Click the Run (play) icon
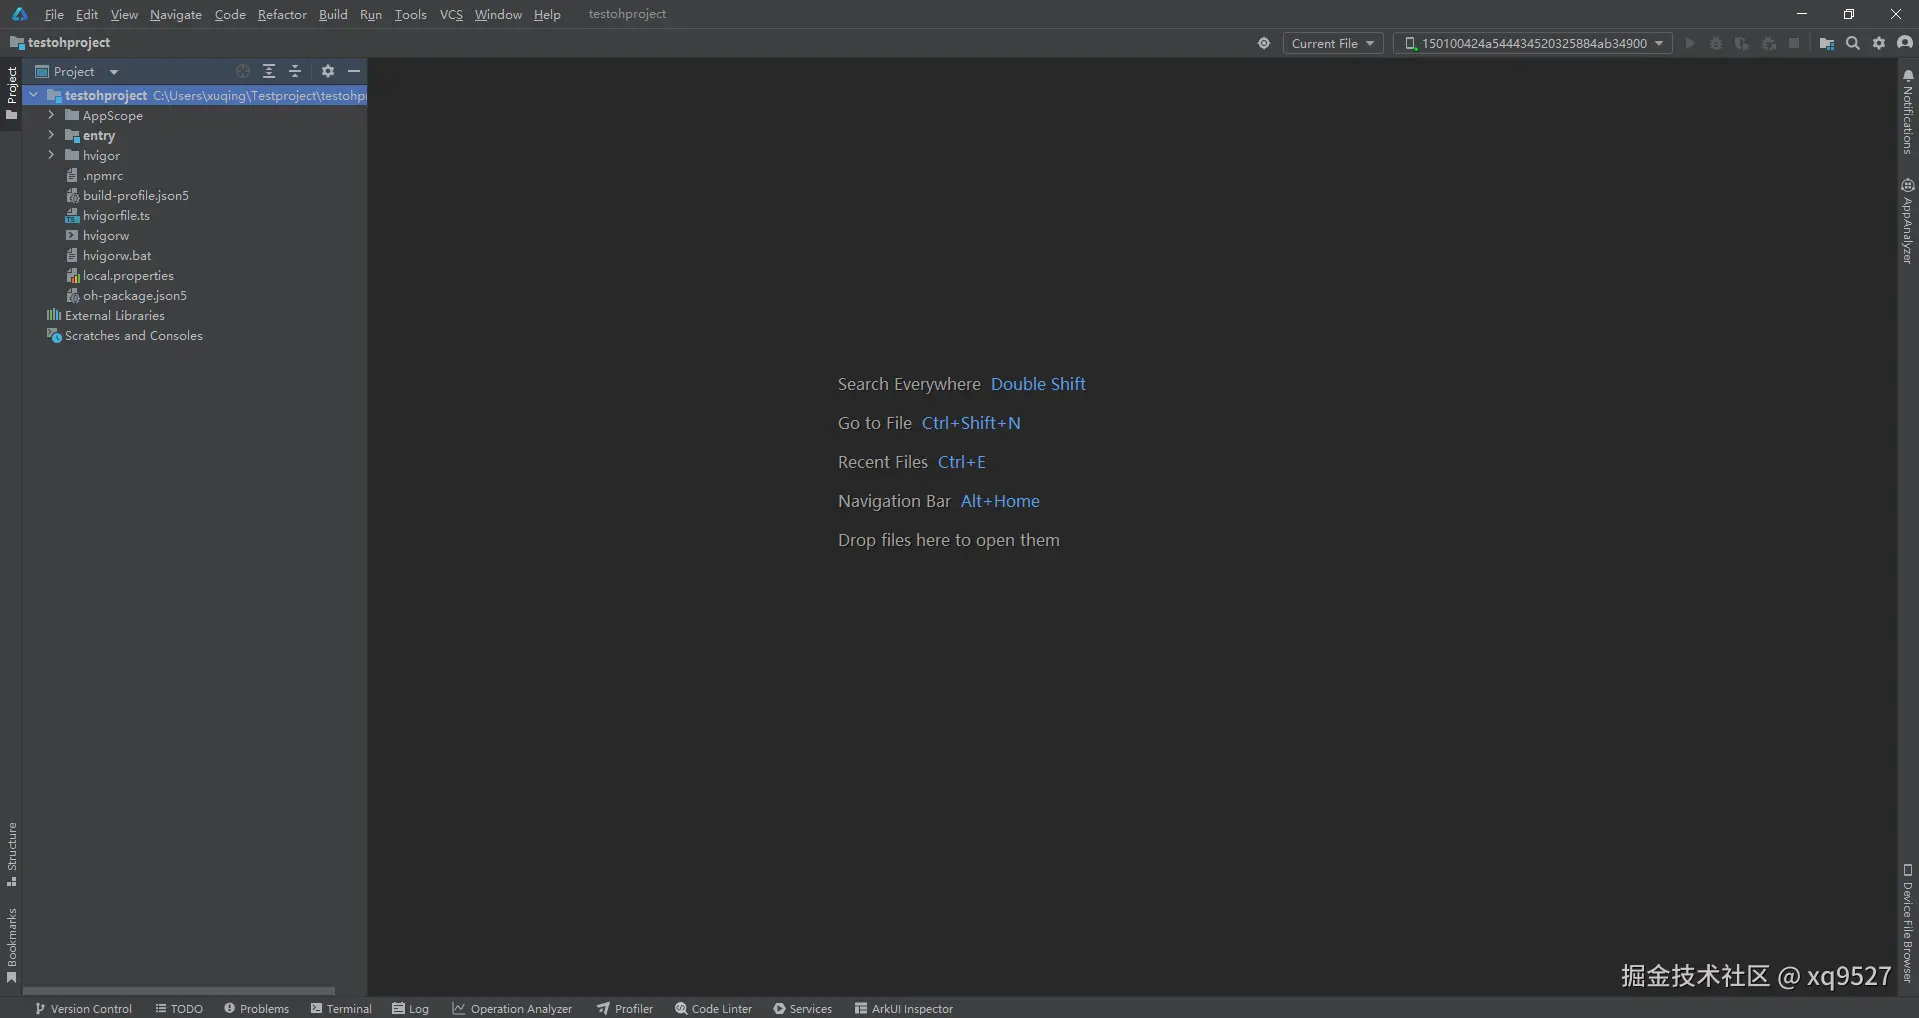The height and width of the screenshot is (1018, 1919). (1690, 43)
